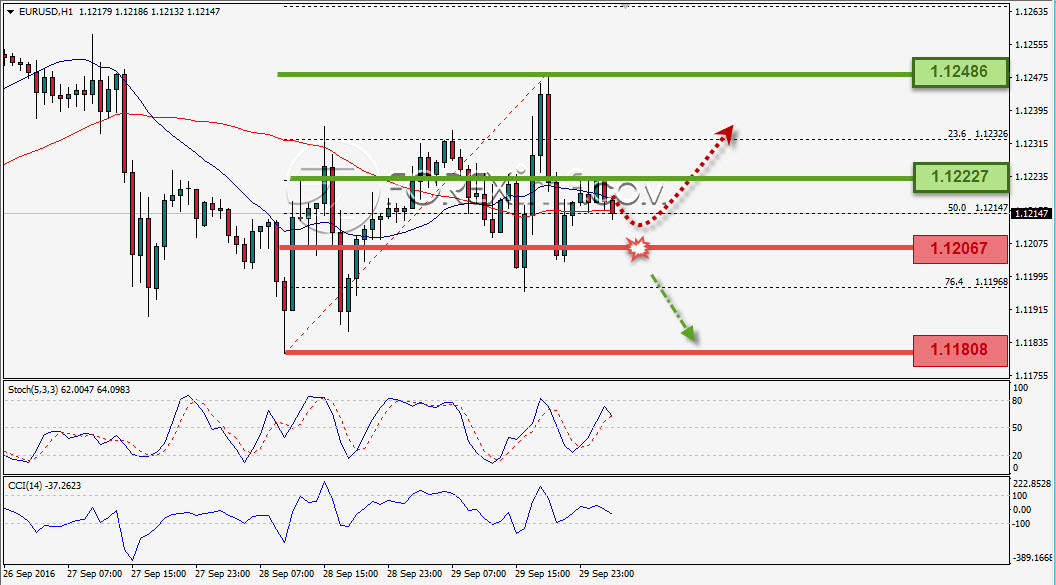Select the EURUSD,H1 chart title text
The height and width of the screenshot is (585, 1056).
46,11
